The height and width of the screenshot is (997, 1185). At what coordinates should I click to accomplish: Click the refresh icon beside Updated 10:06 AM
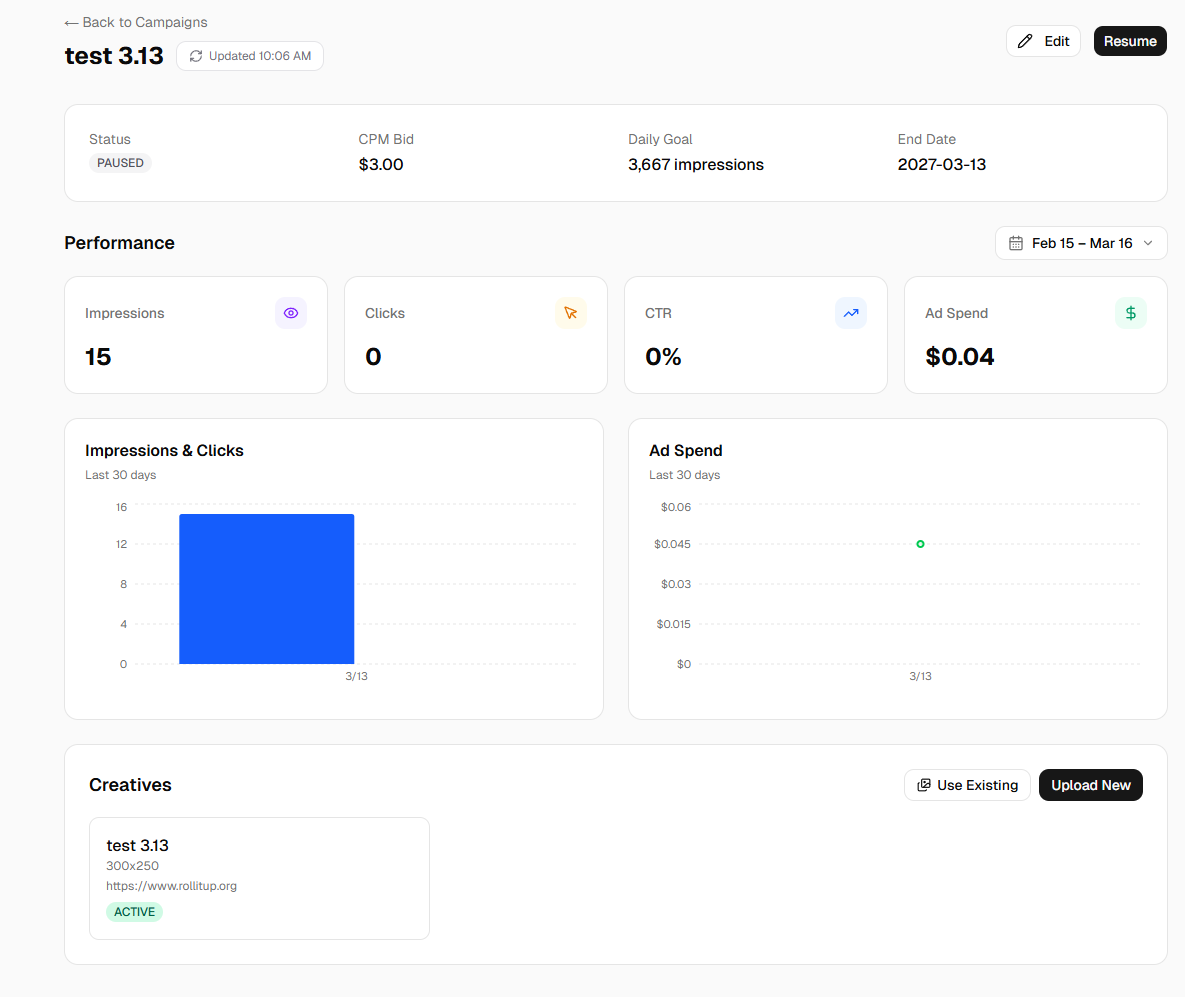[196, 56]
